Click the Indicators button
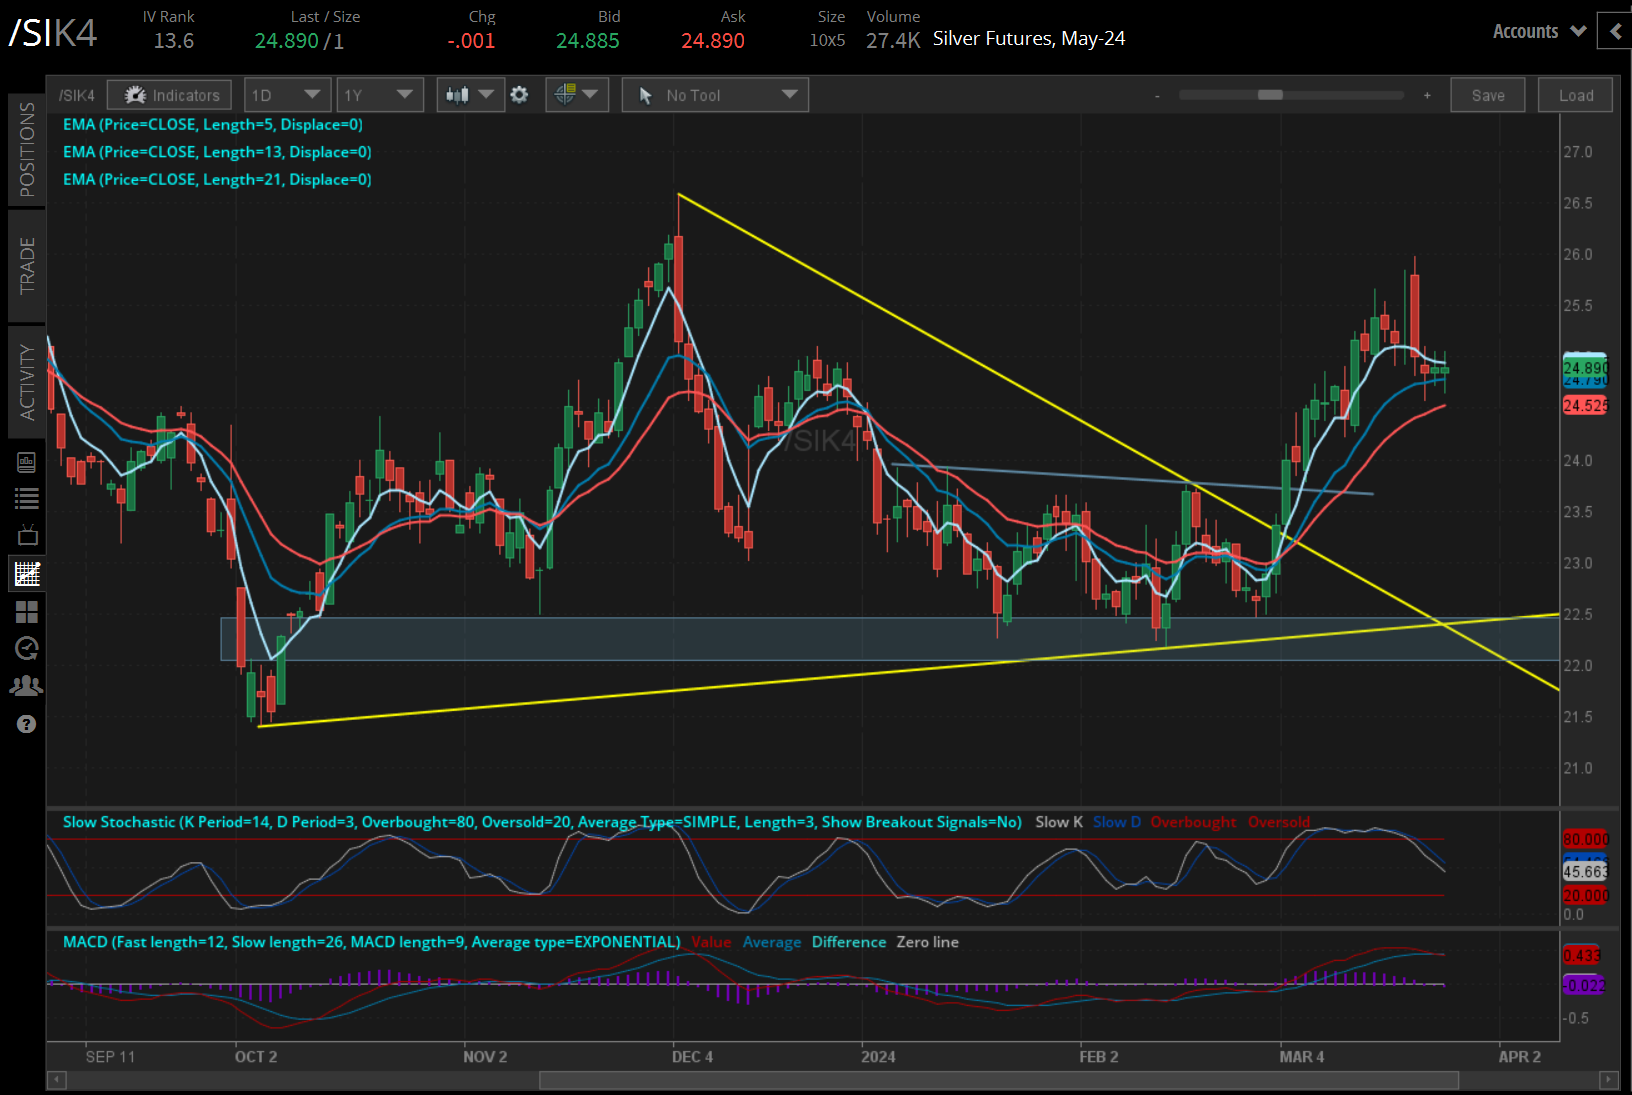1632x1095 pixels. pos(170,95)
